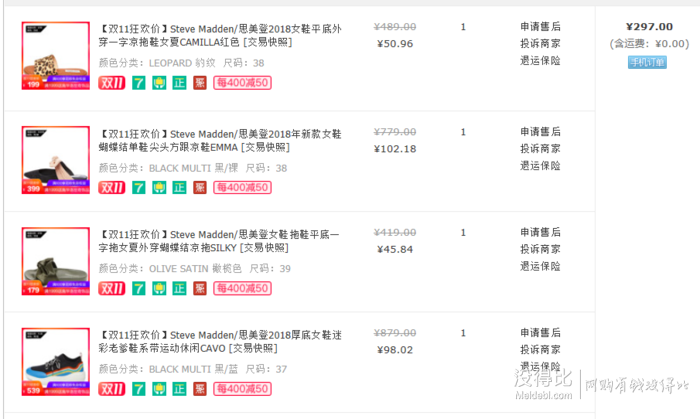Open the CAVO camouflage sneaker product title
Viewport: 700px width, 419px height.
[x=220, y=341]
